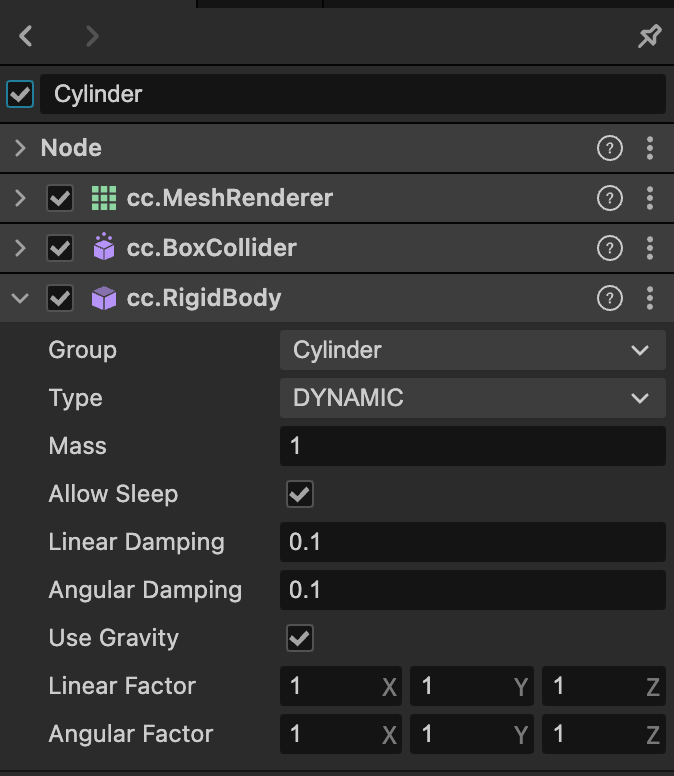Image resolution: width=674 pixels, height=776 pixels.
Task: Click the Linear Damping value field
Action: pos(472,542)
